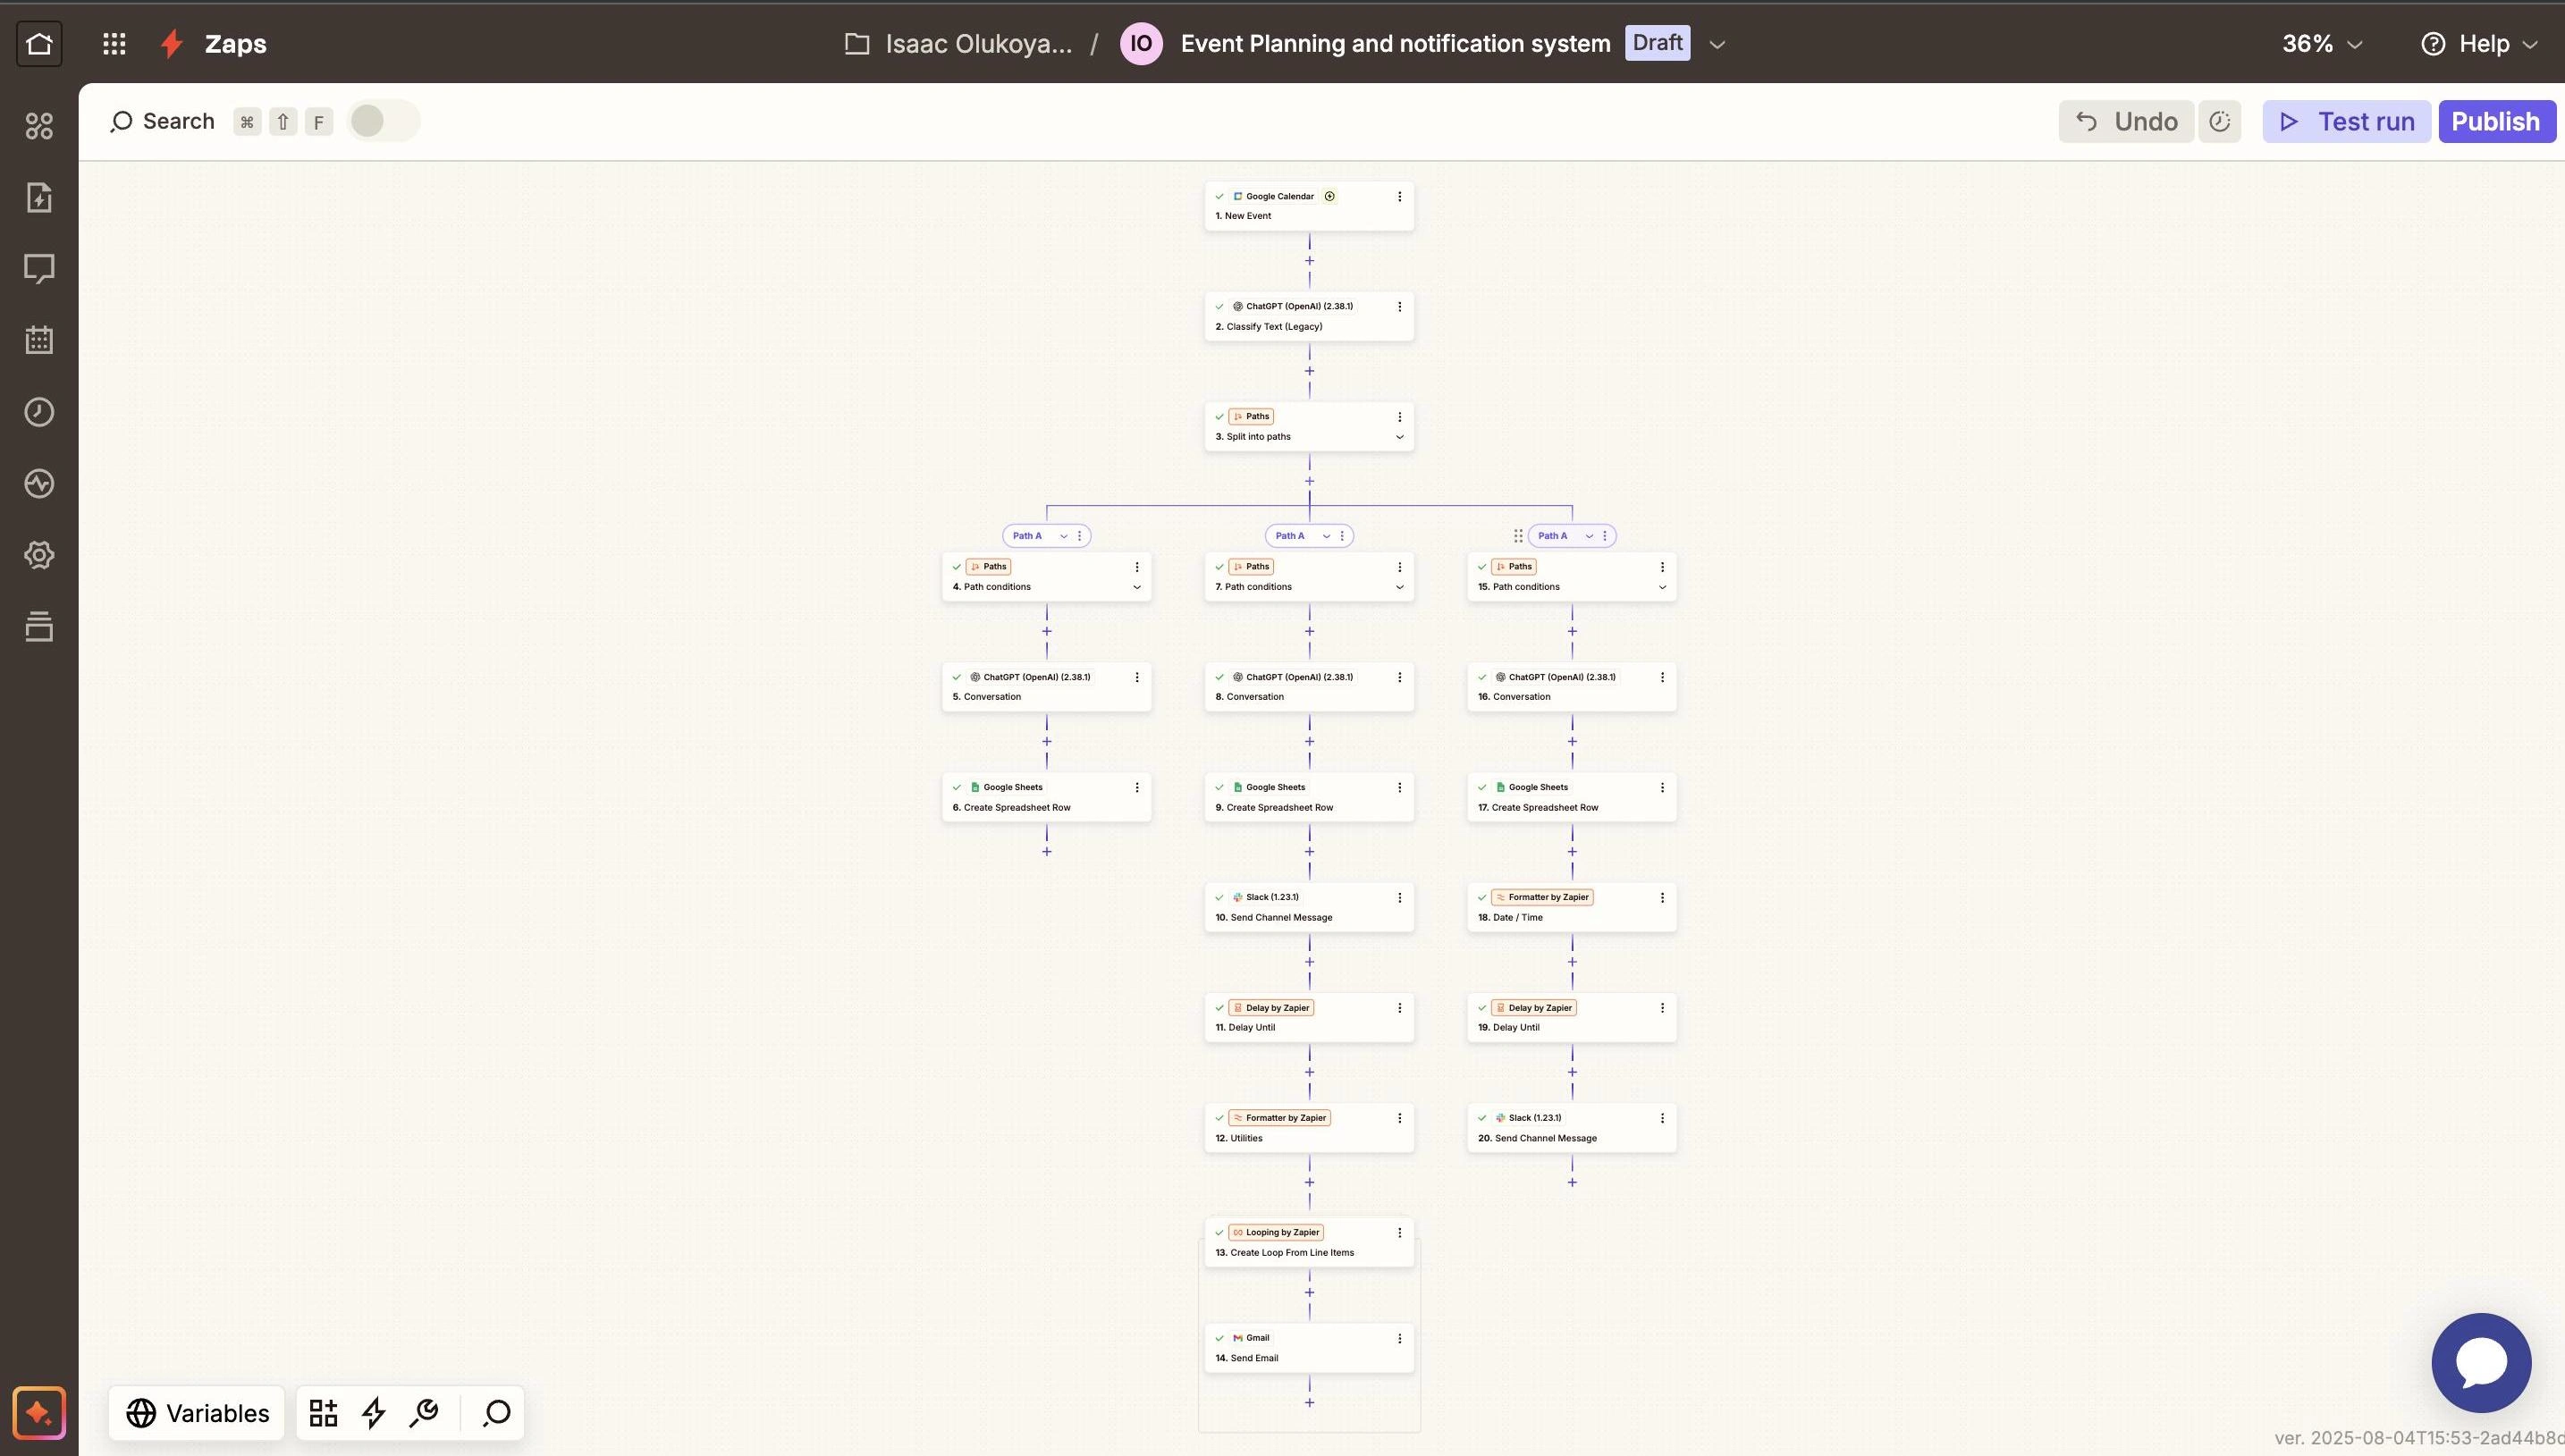Open the history clock icon in the sidebar
Image resolution: width=2565 pixels, height=1456 pixels.
[39, 412]
